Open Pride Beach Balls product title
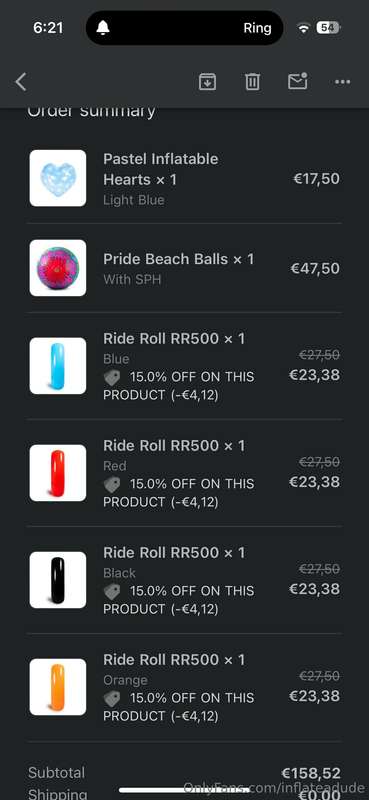Viewport: 369px width, 800px height. point(178,259)
